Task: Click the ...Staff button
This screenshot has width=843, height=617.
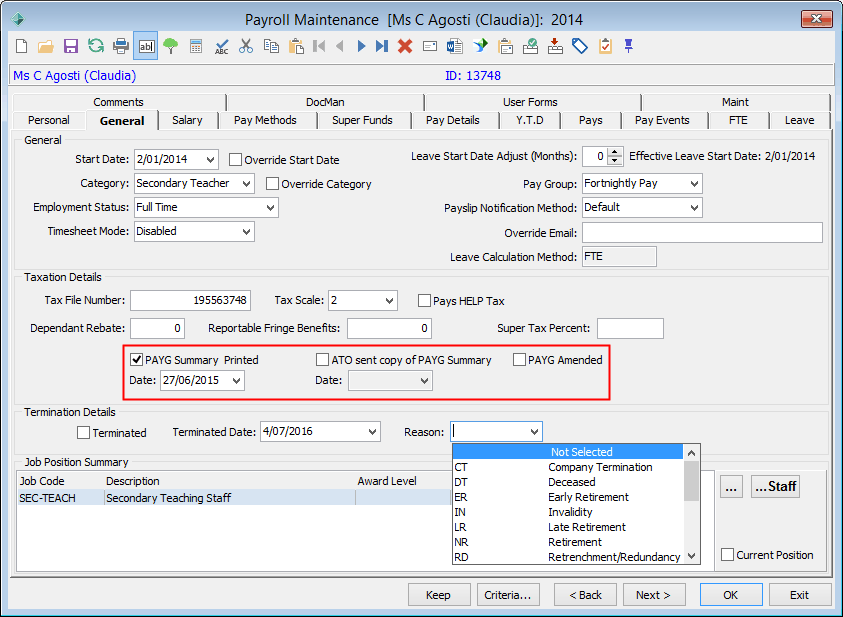Action: (x=775, y=486)
